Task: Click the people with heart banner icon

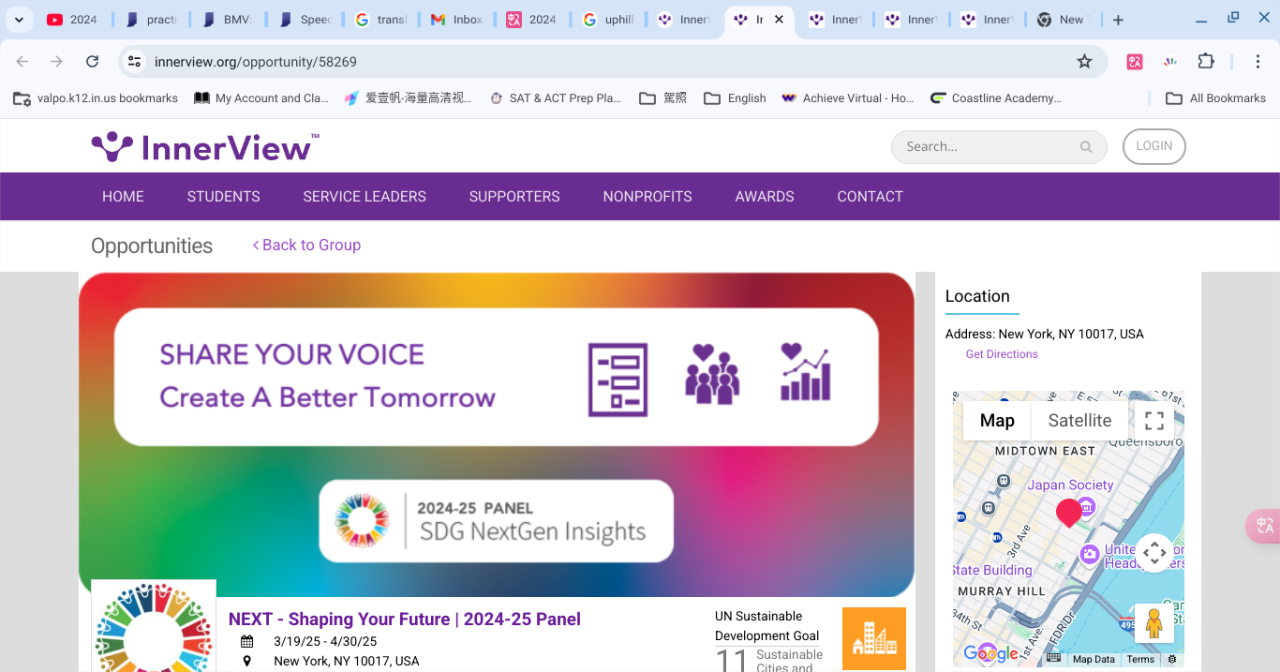Action: click(x=712, y=374)
